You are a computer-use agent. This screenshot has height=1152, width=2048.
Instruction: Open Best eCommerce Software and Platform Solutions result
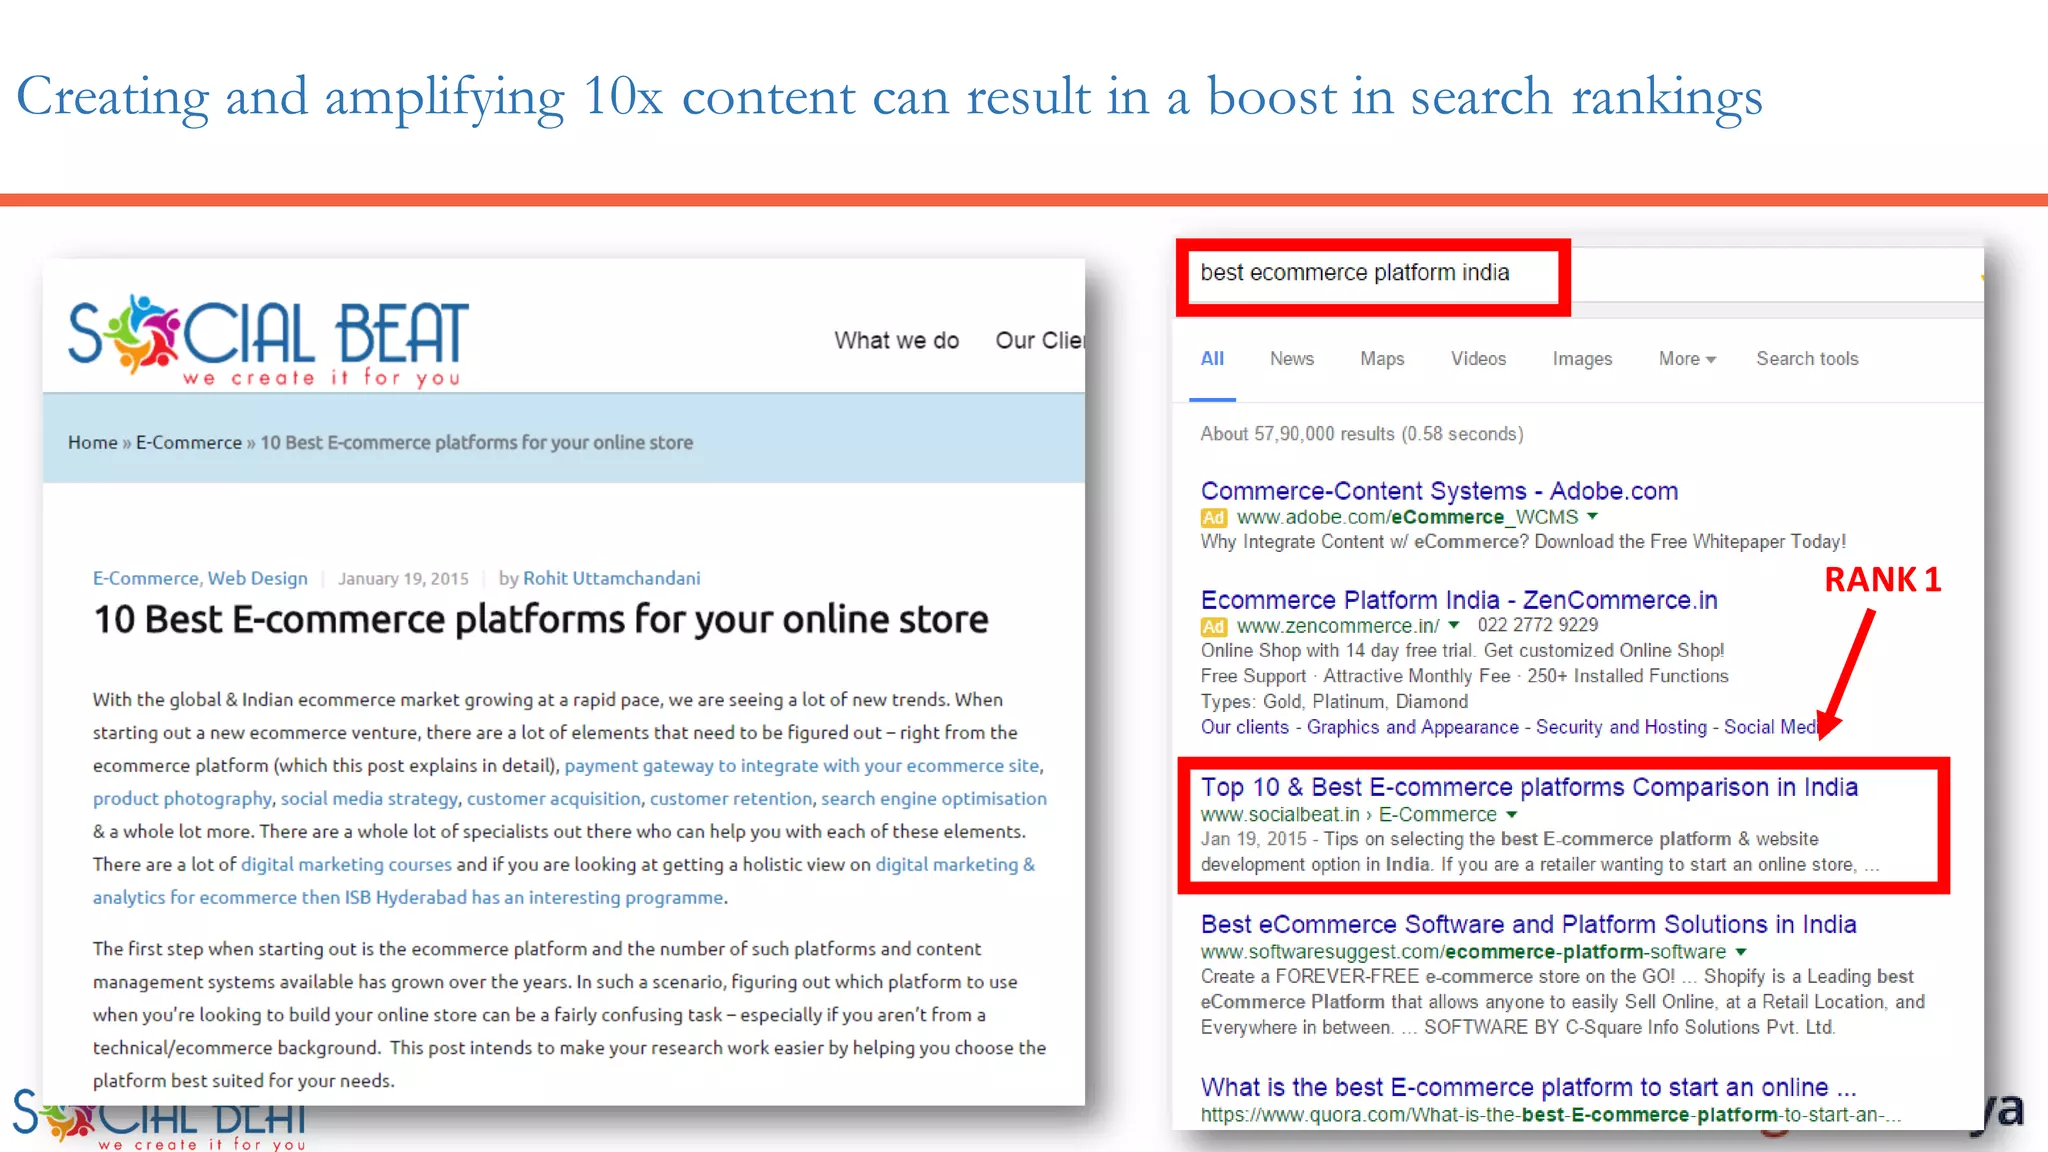coord(1528,924)
